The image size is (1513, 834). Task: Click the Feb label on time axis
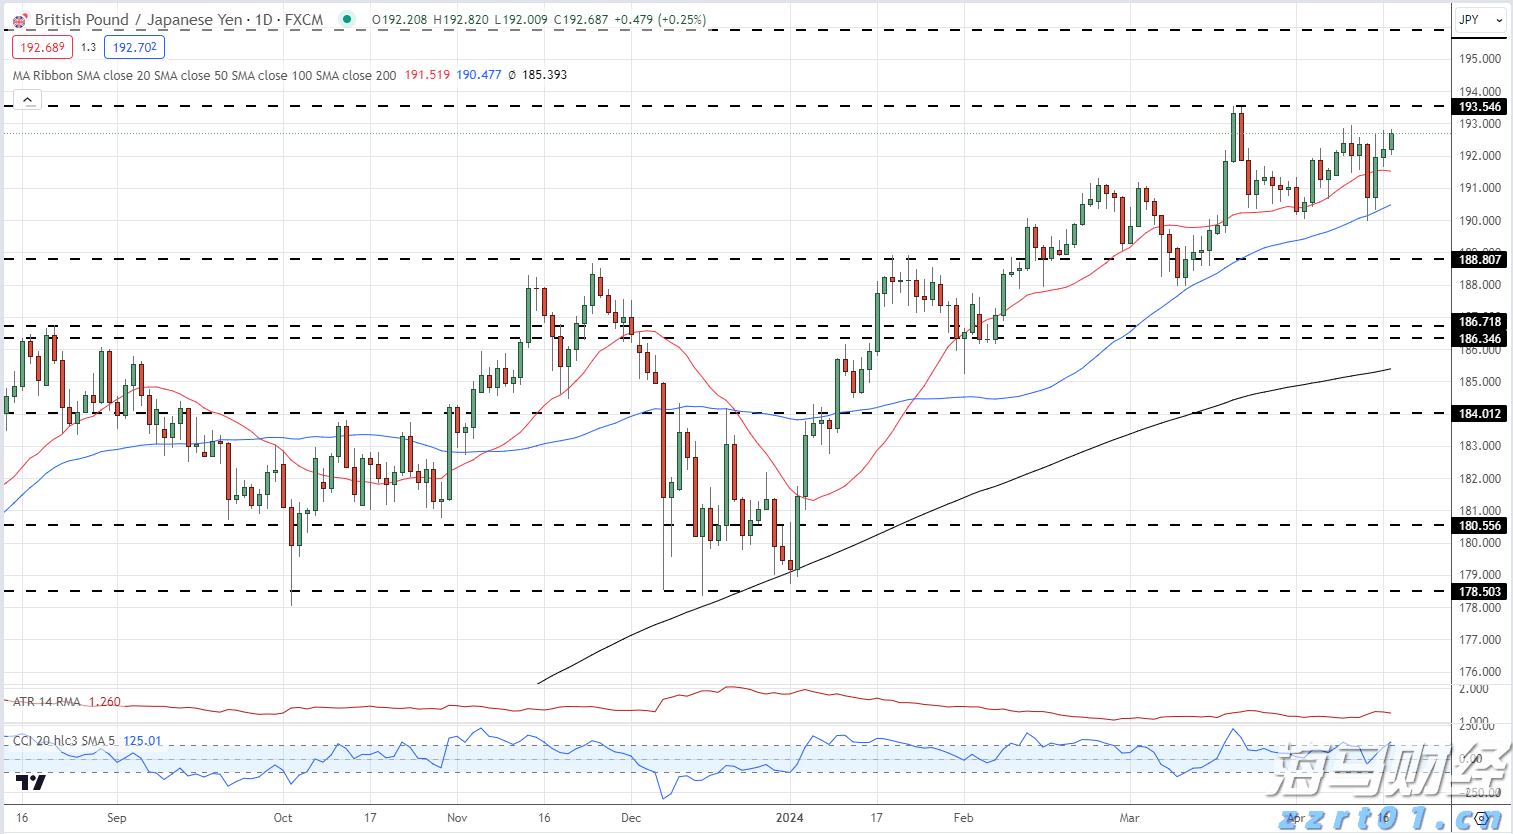click(x=963, y=818)
